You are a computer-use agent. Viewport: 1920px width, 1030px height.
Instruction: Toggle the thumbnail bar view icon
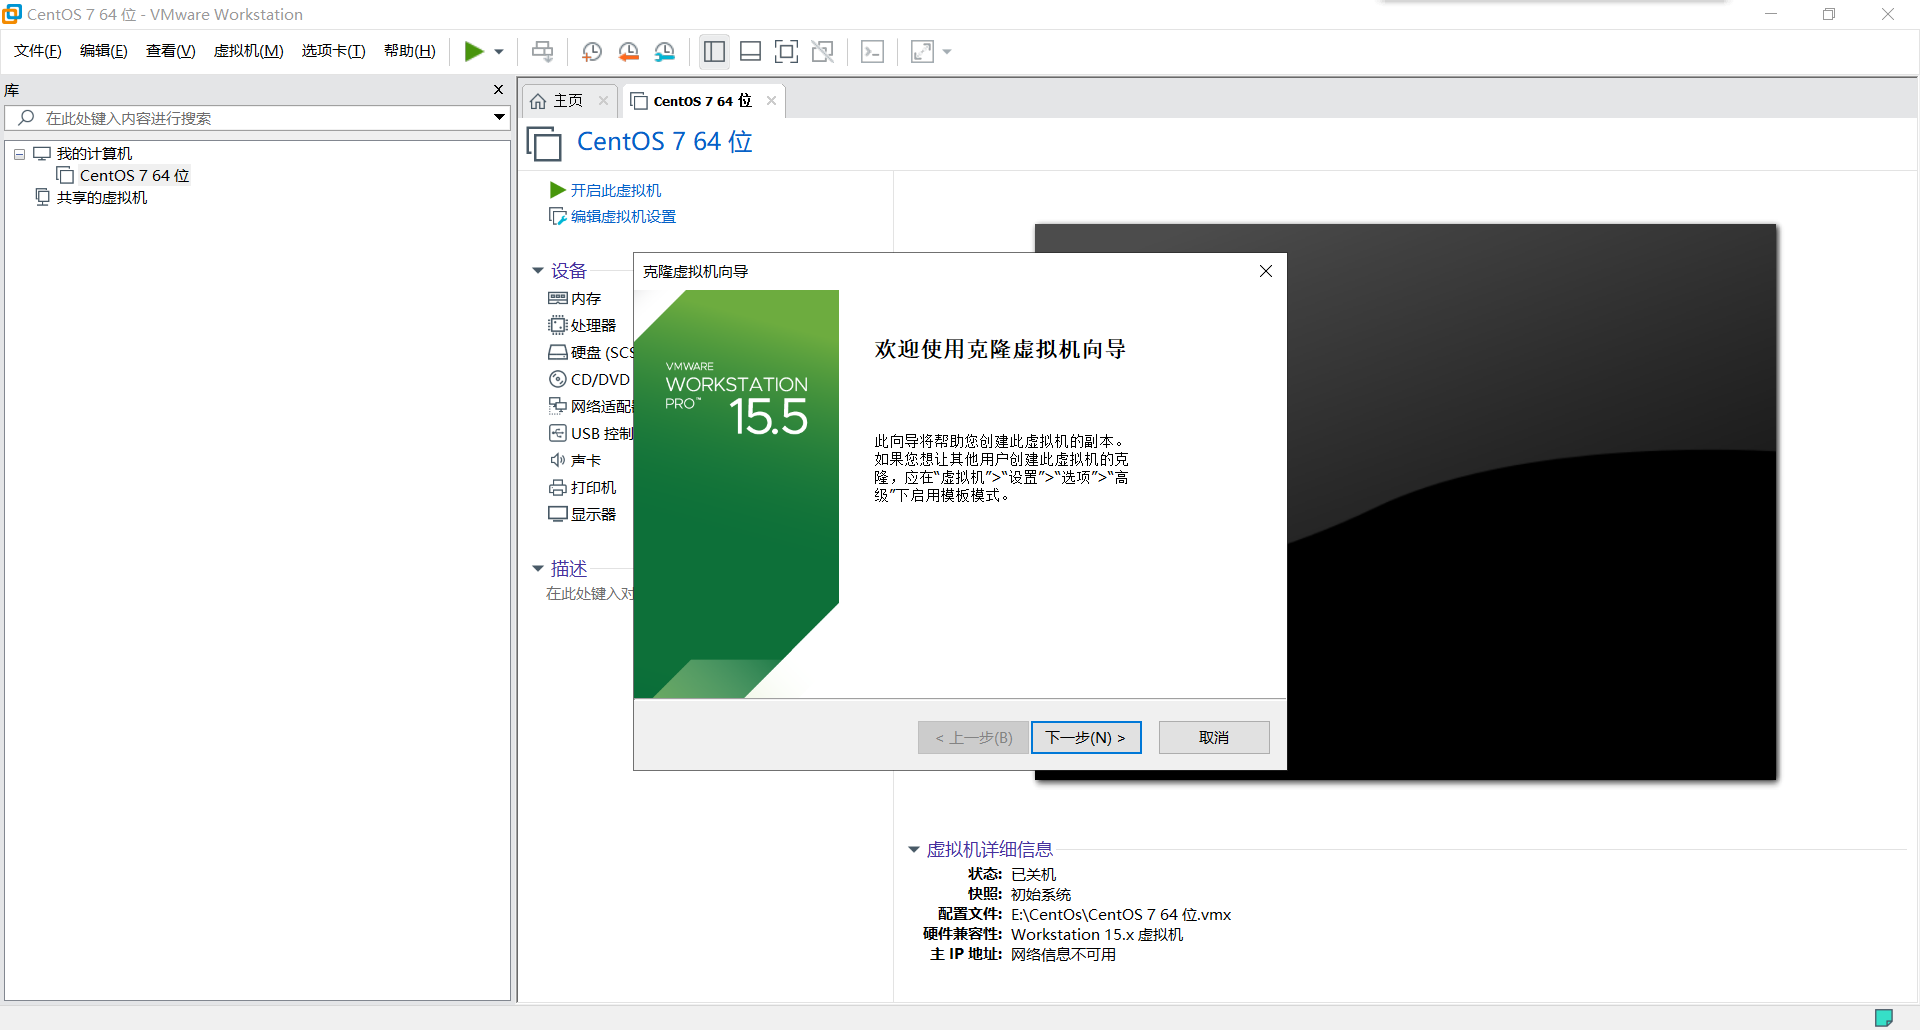(750, 52)
